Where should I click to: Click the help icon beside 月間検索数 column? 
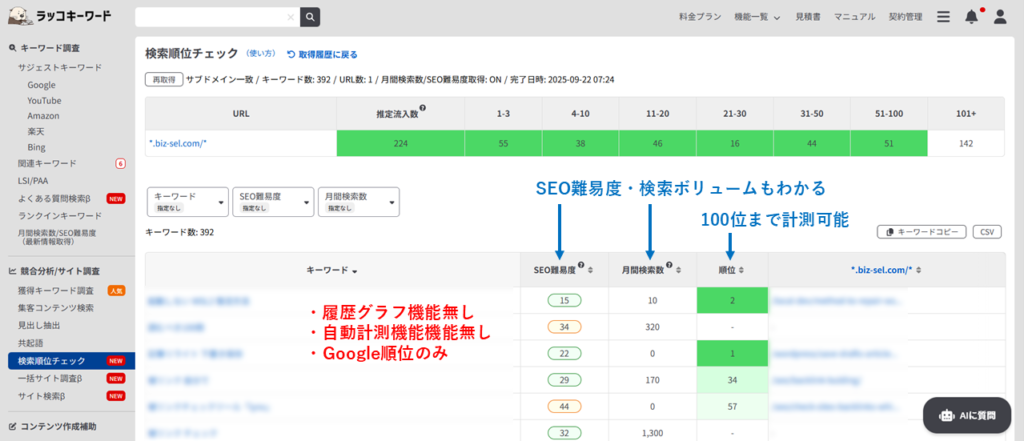point(668,266)
